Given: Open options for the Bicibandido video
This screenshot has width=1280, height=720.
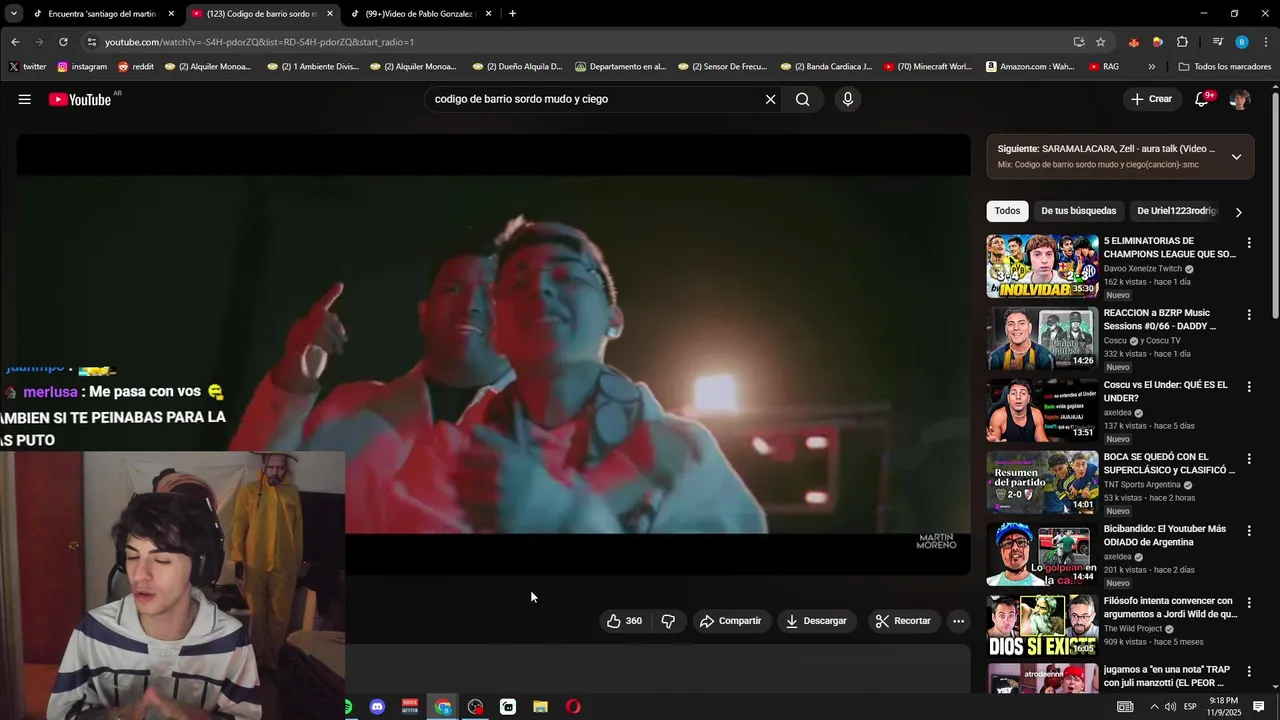Looking at the screenshot, I should click(x=1249, y=531).
